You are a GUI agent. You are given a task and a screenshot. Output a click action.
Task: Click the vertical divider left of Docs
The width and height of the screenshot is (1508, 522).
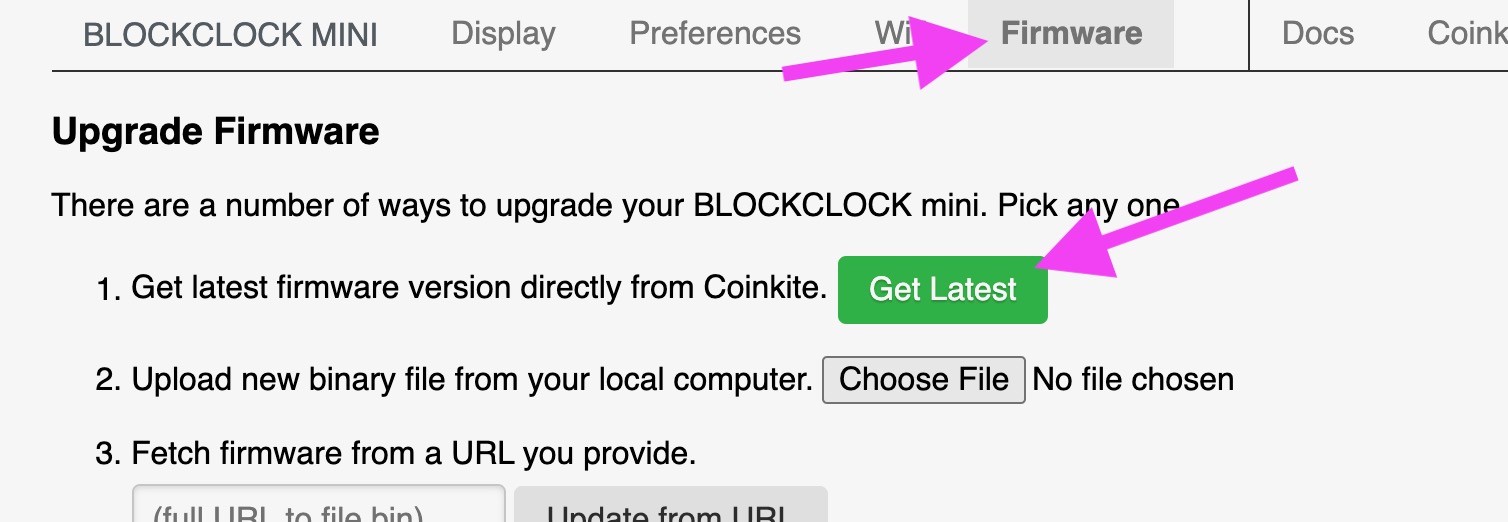coord(1250,35)
